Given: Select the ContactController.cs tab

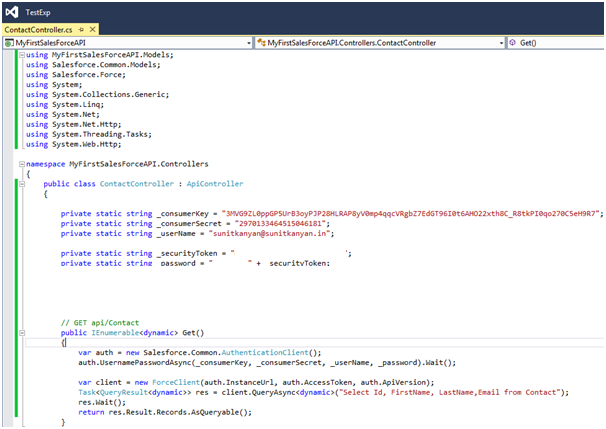Looking at the screenshot, I should (38, 30).
